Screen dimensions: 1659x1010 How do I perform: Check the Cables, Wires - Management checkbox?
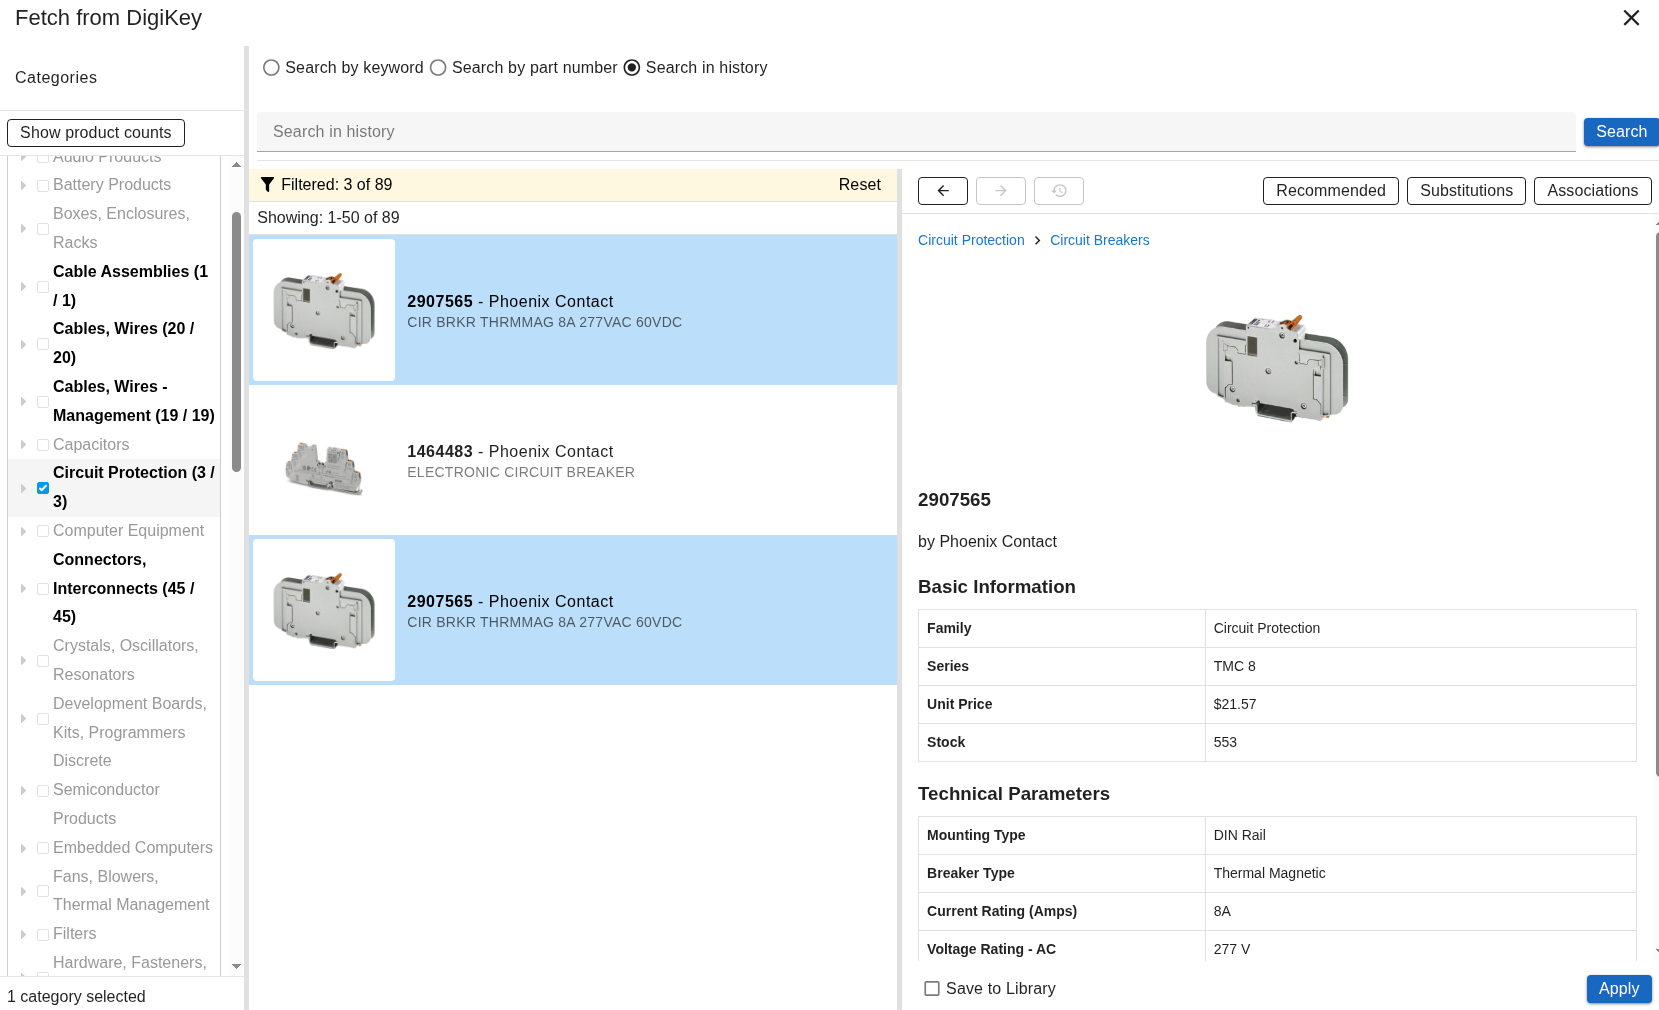tap(43, 402)
